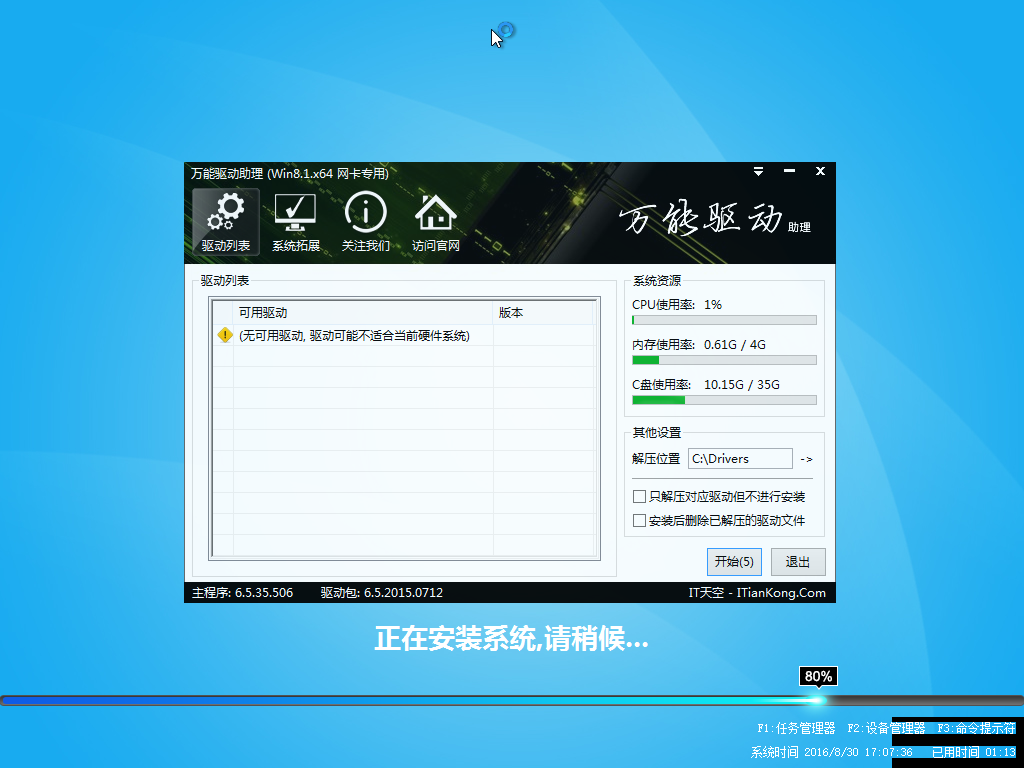
Task: Expand the 版本 column header
Action: coord(510,311)
